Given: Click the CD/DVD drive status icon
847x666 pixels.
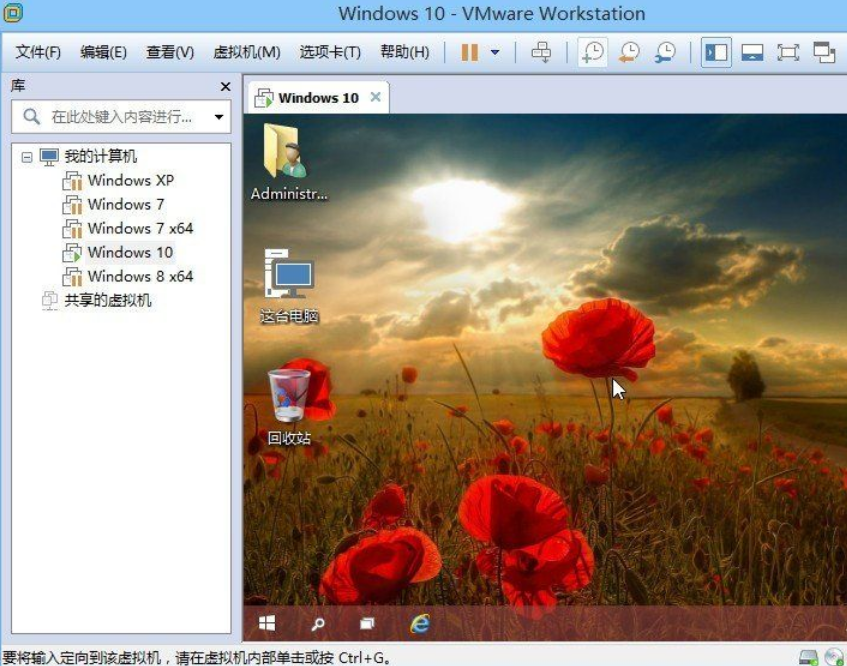Looking at the screenshot, I should pyautogui.click(x=835, y=657).
